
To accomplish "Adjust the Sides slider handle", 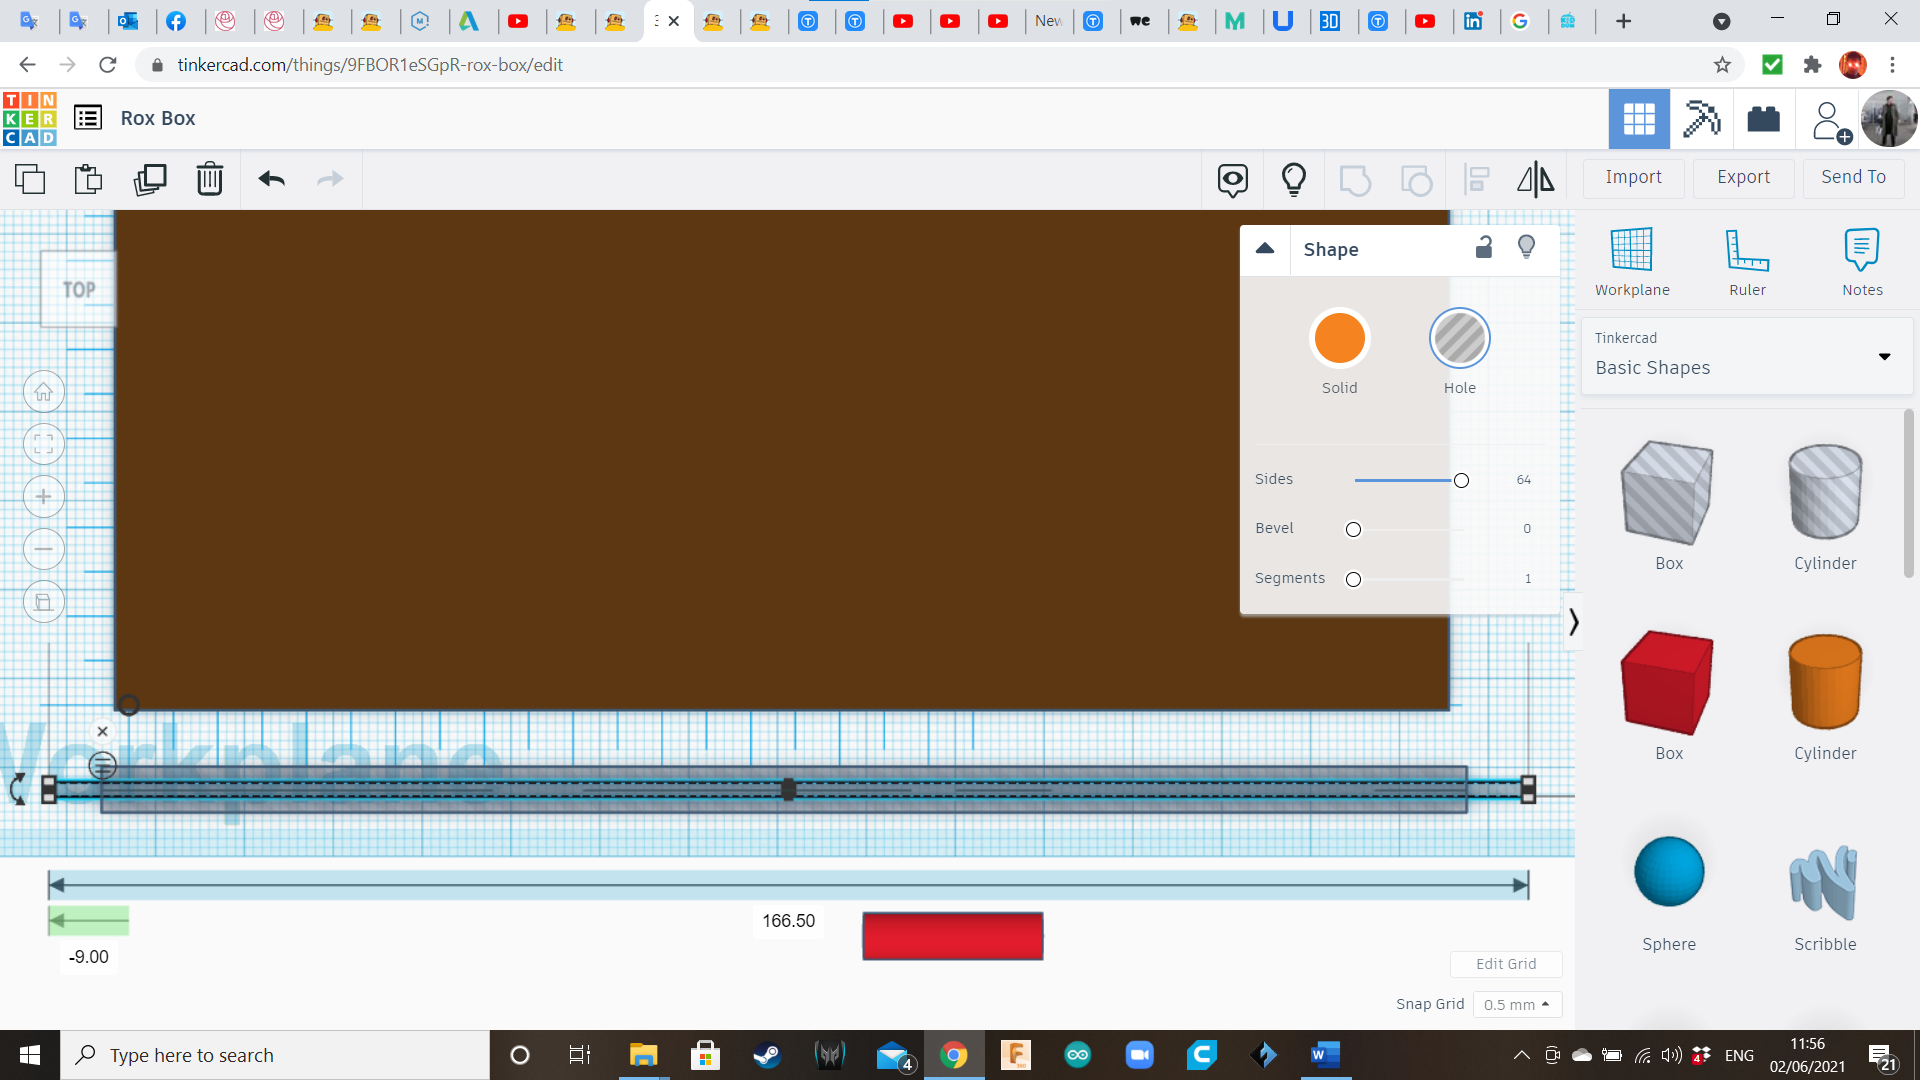I will click(1461, 480).
